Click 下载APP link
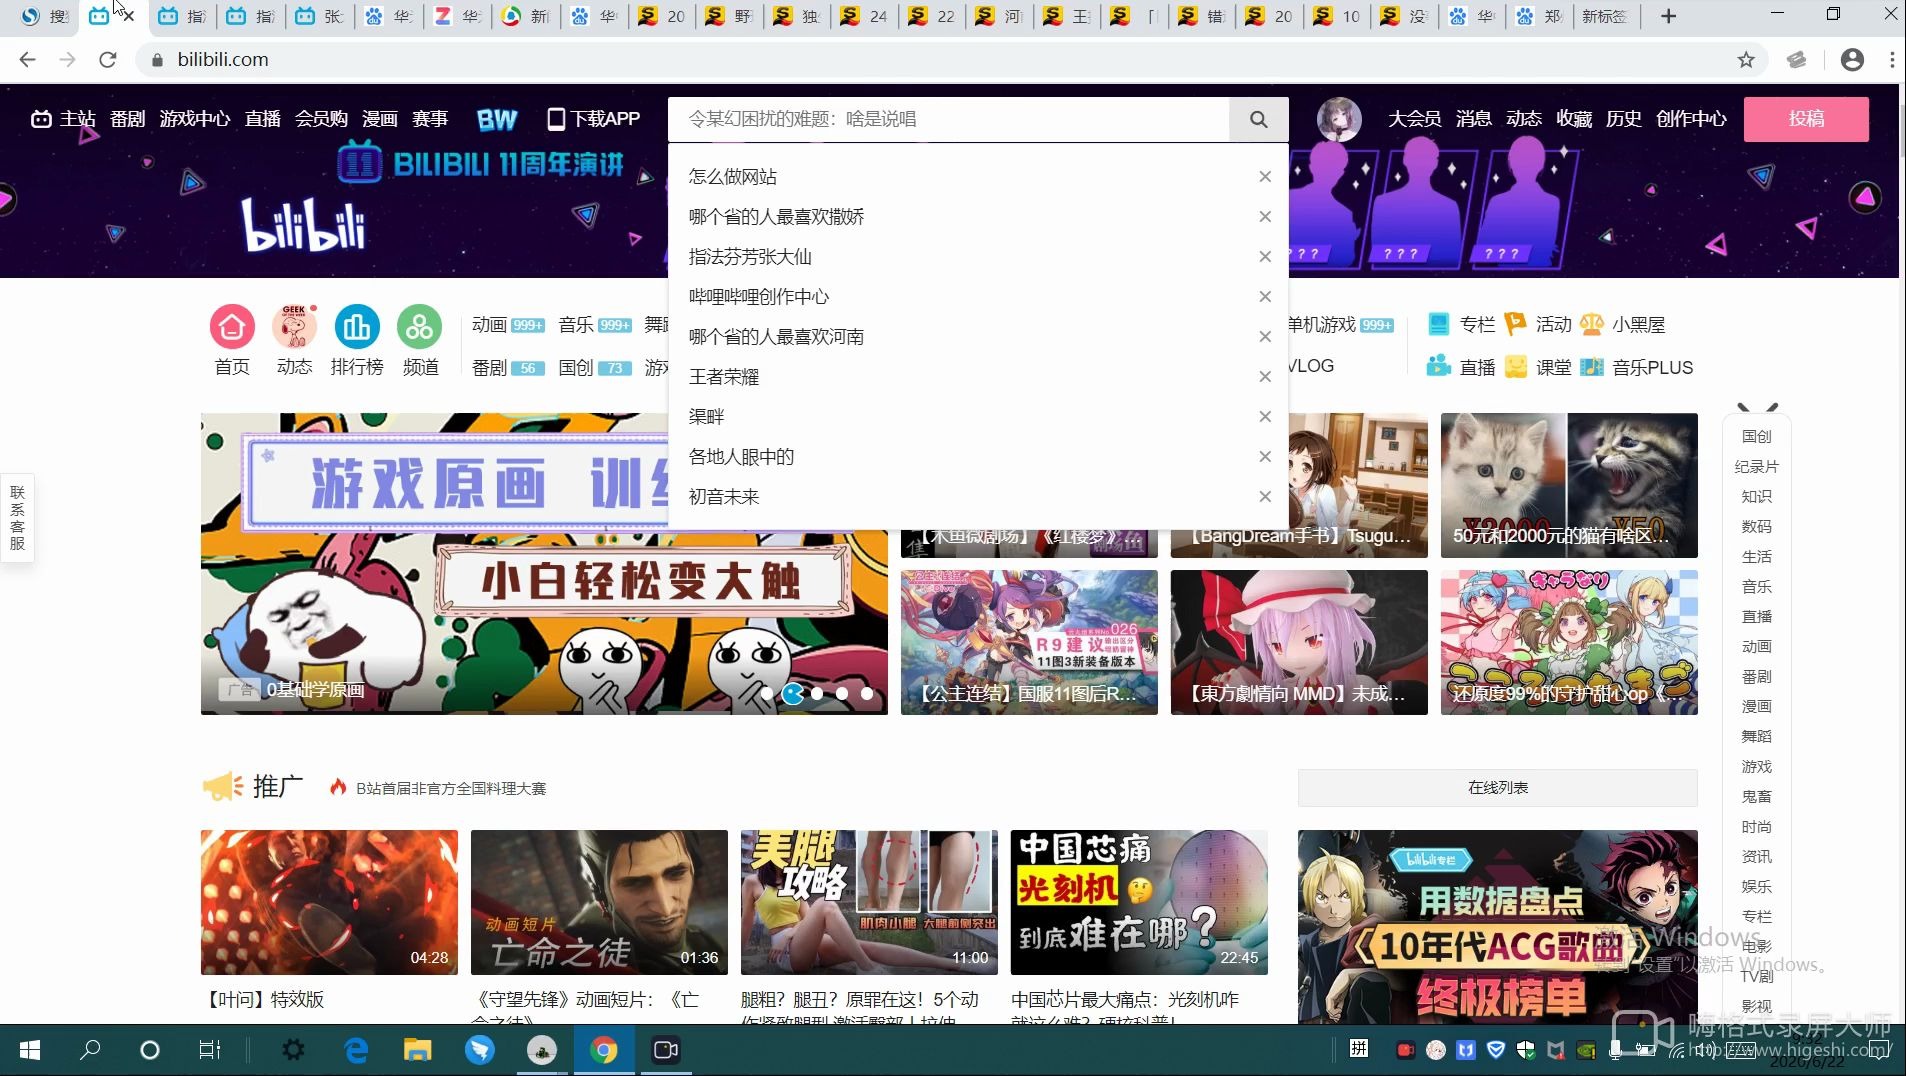This screenshot has width=1906, height=1076. 594,119
